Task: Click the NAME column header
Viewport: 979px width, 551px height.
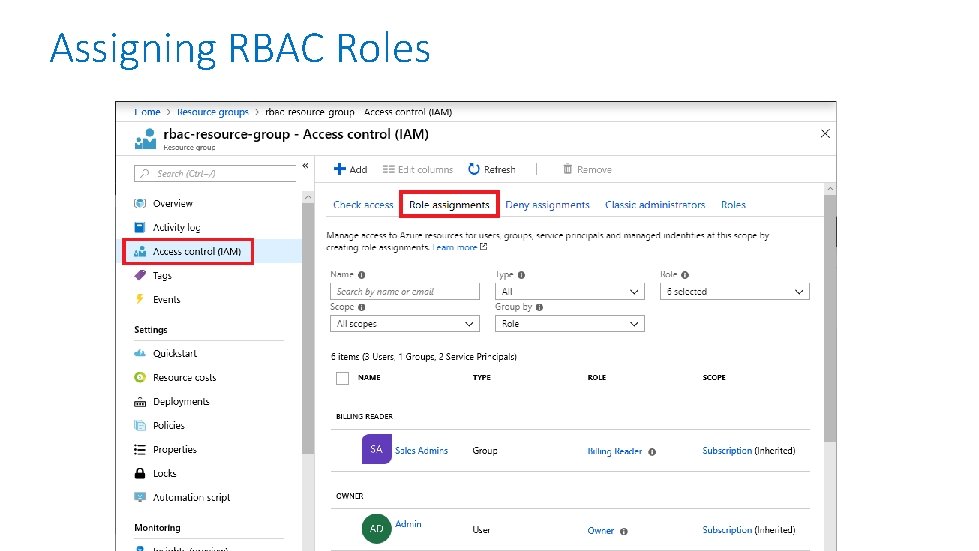Action: pyautogui.click(x=369, y=378)
